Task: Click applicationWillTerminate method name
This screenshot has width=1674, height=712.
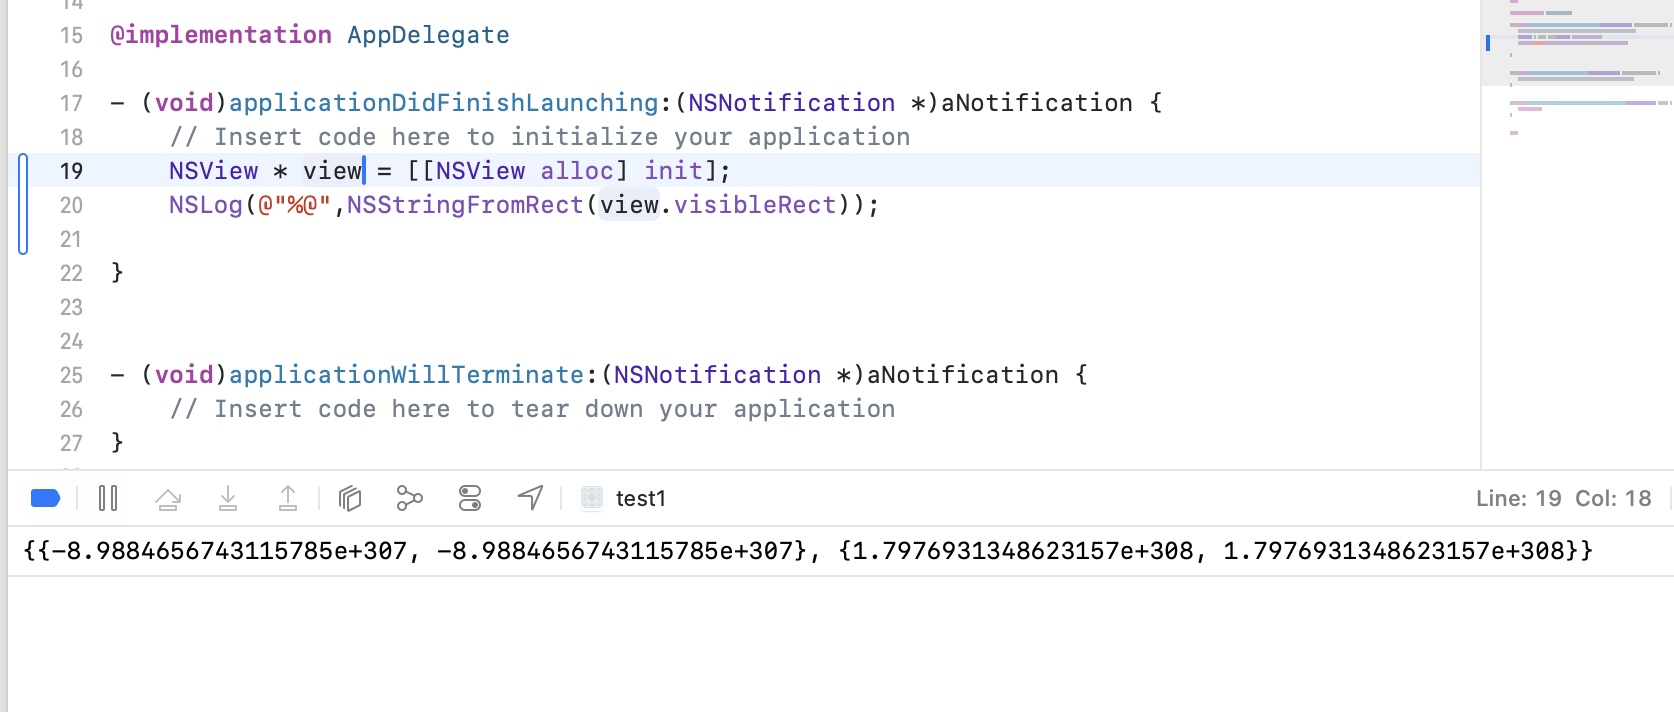Action: click(406, 375)
